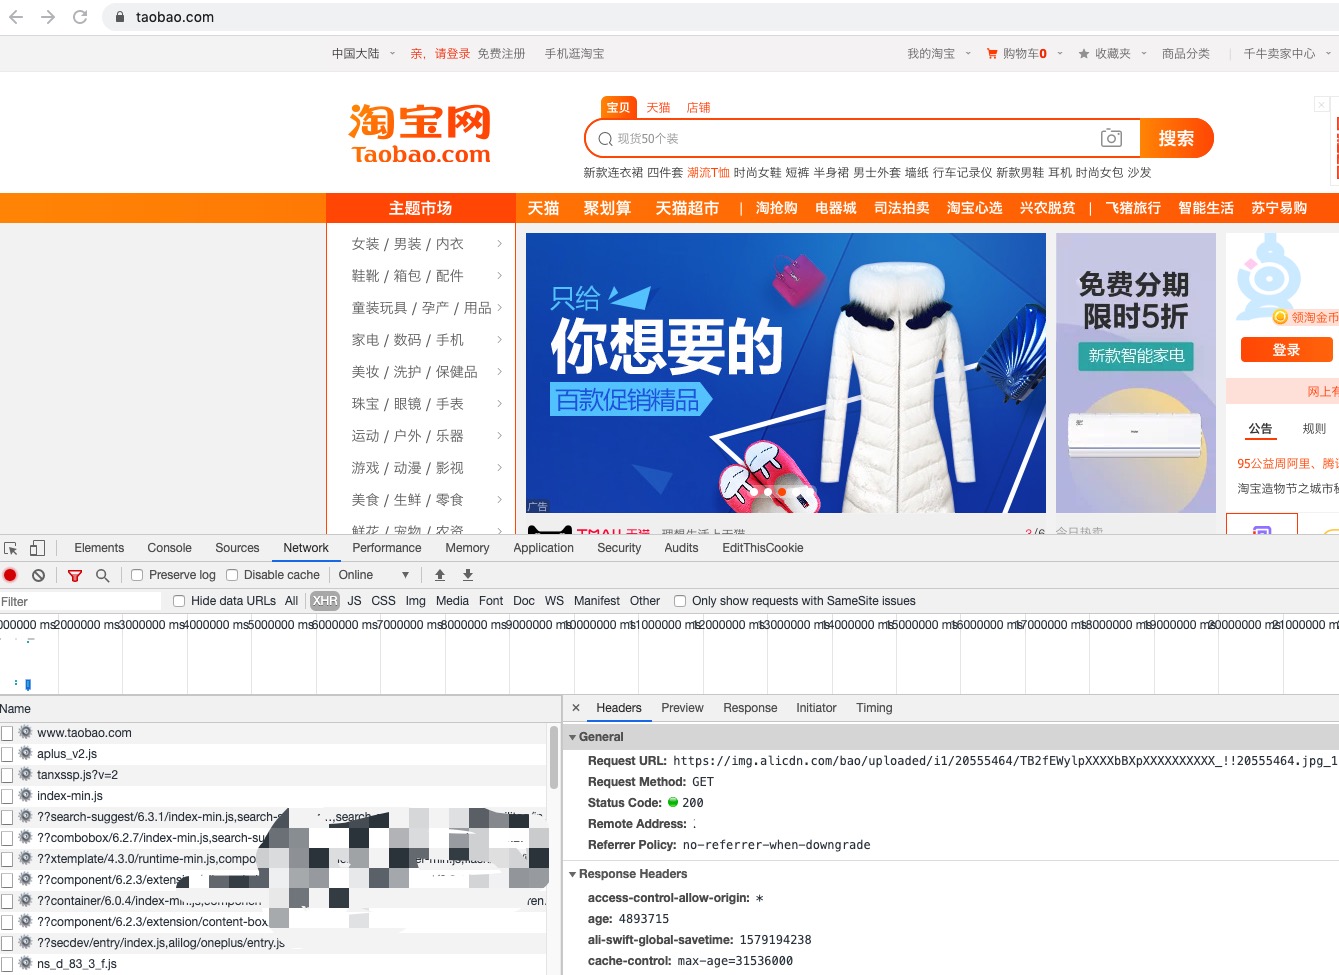The height and width of the screenshot is (975, 1339).
Task: Enable Disable cache checkbox
Action: pyautogui.click(x=232, y=575)
